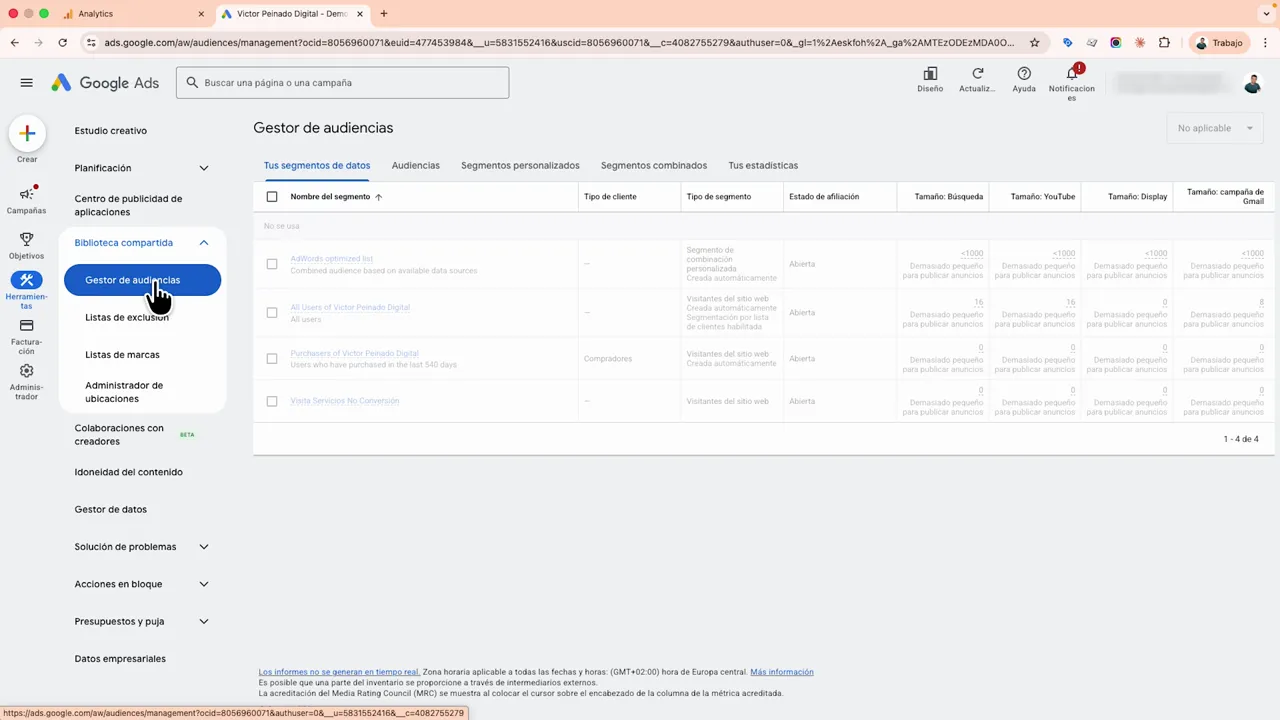Image resolution: width=1280 pixels, height=720 pixels.
Task: Open the Notificaciones bell icon
Action: (x=1072, y=74)
